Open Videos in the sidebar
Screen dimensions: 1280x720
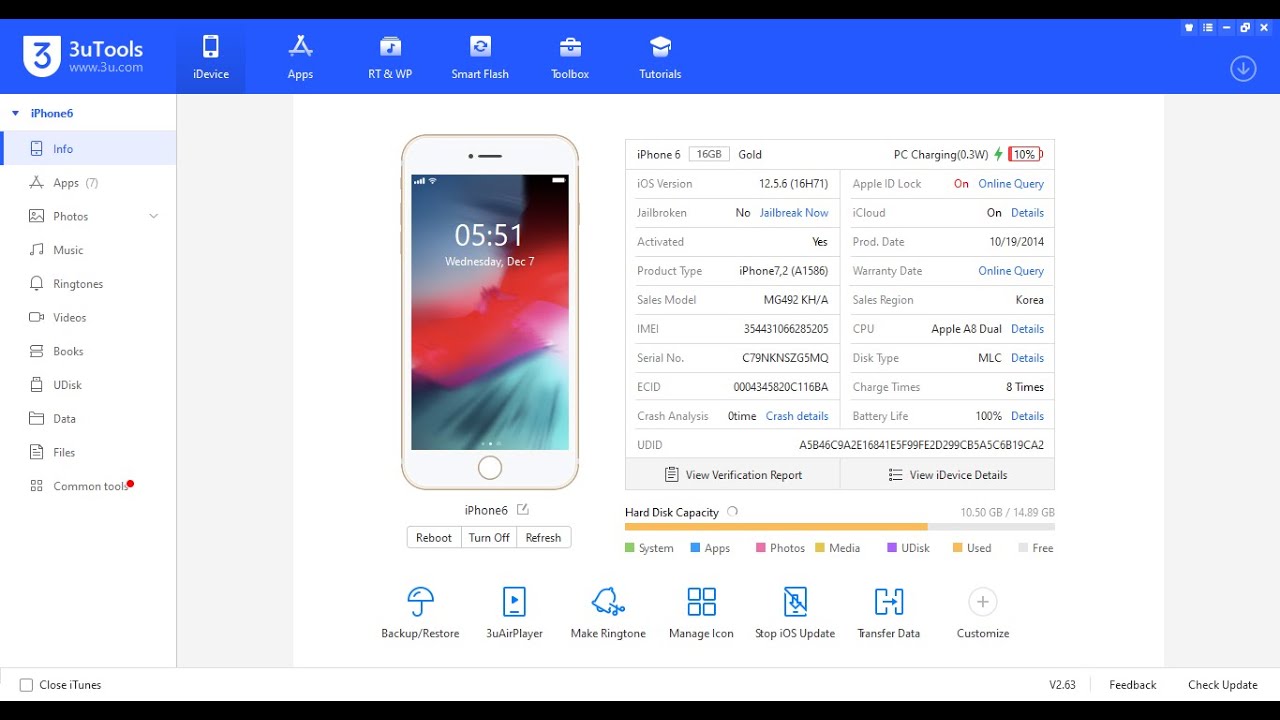tap(88, 317)
